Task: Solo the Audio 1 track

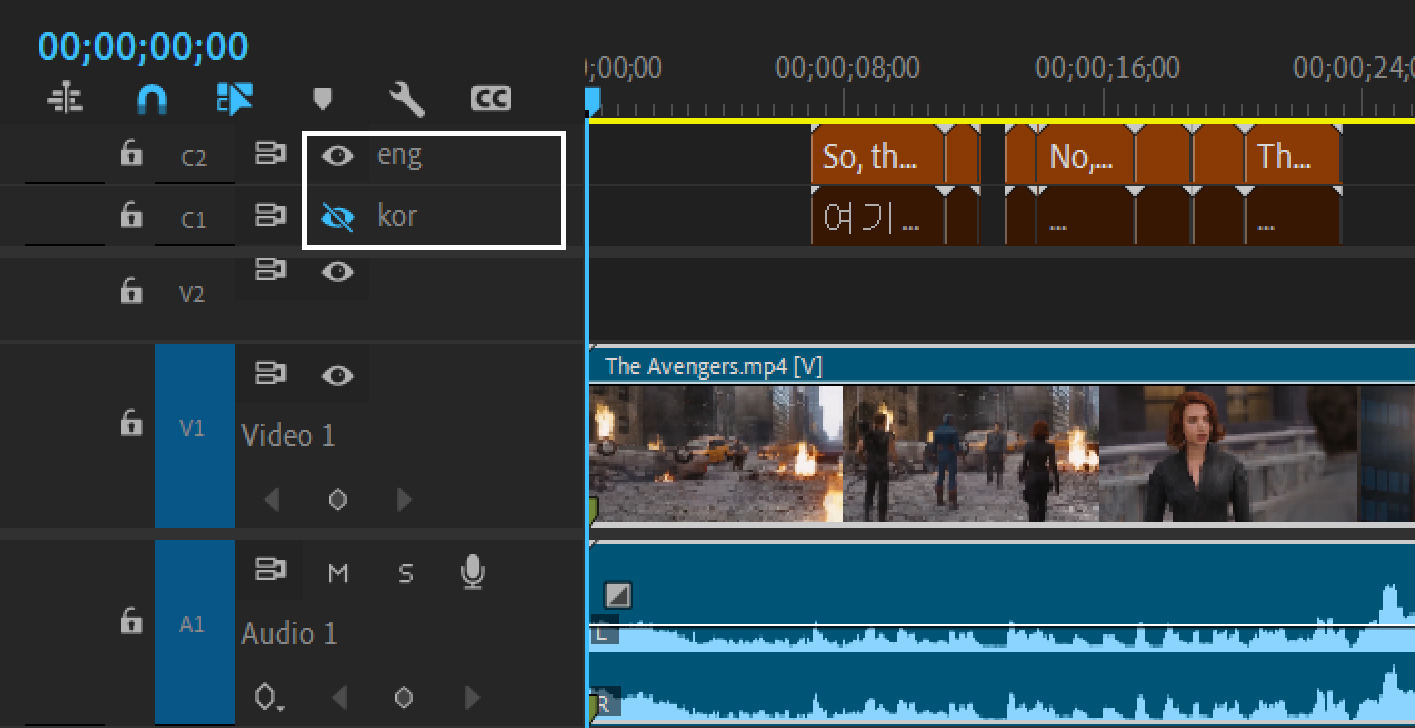Action: click(405, 573)
